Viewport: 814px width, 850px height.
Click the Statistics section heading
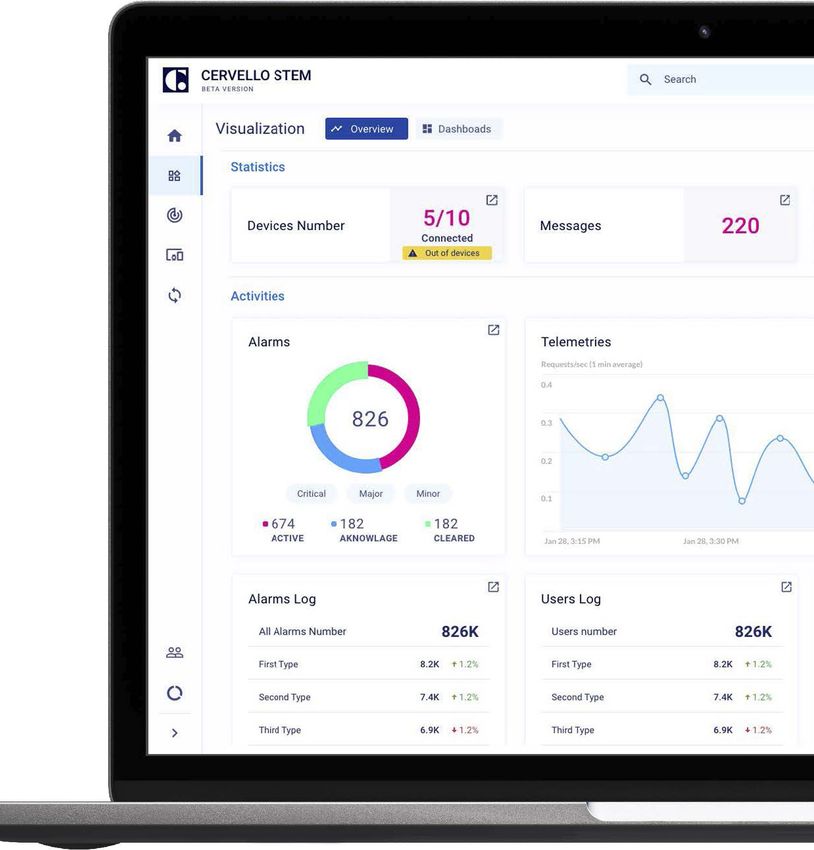click(257, 167)
